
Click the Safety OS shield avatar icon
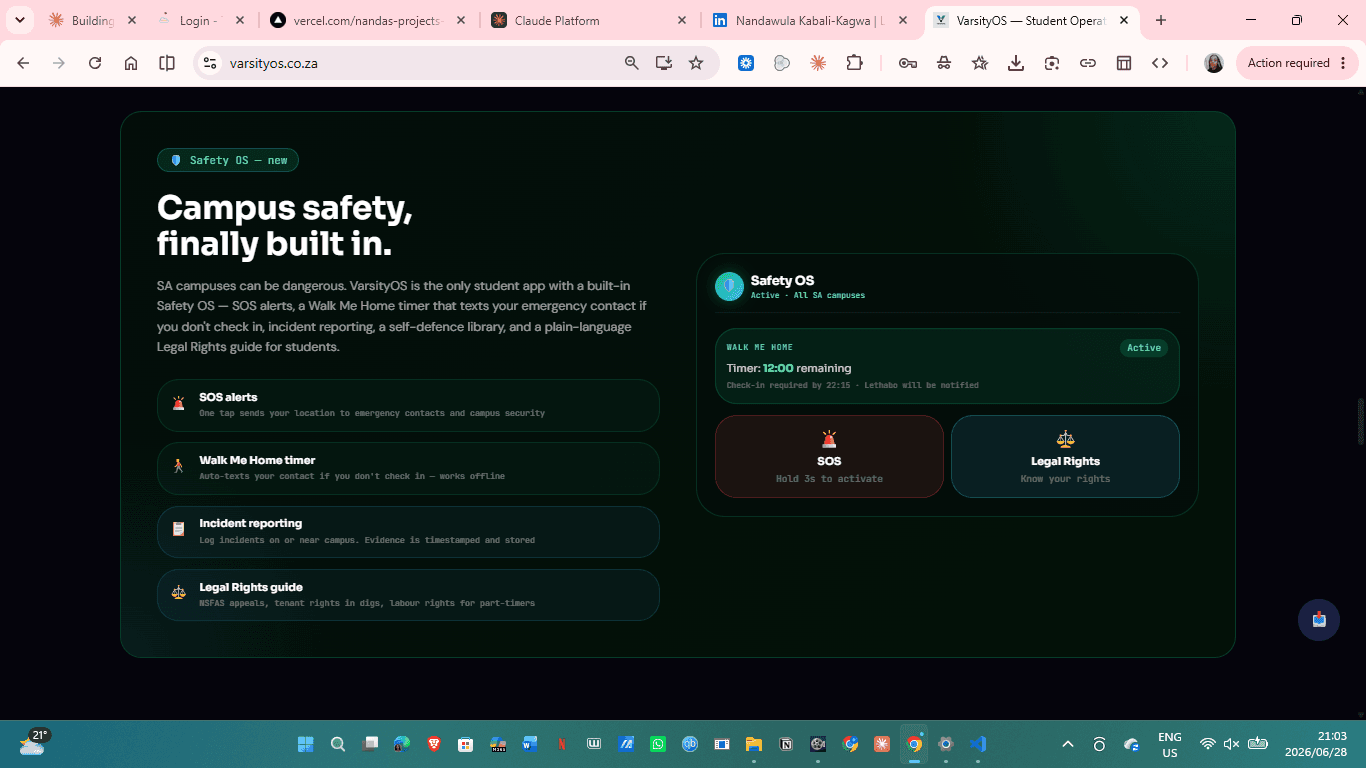click(x=729, y=286)
